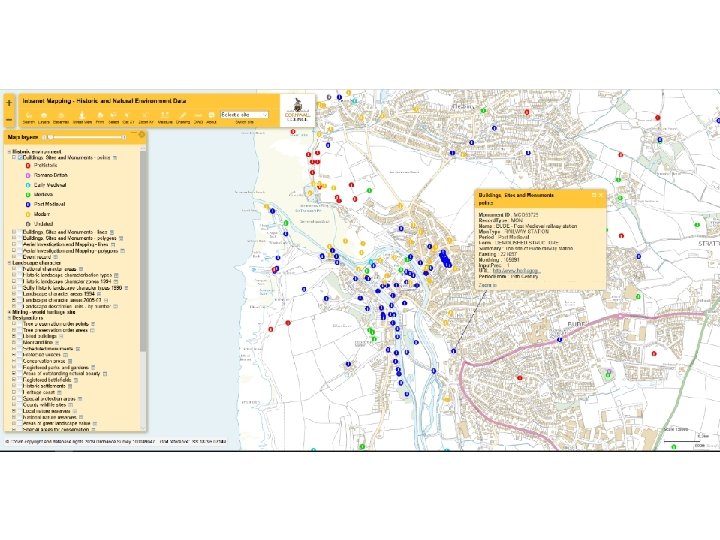Minimize the Map layers panel
Image resolution: width=720 pixels, height=540 pixels.
pyautogui.click(x=134, y=135)
